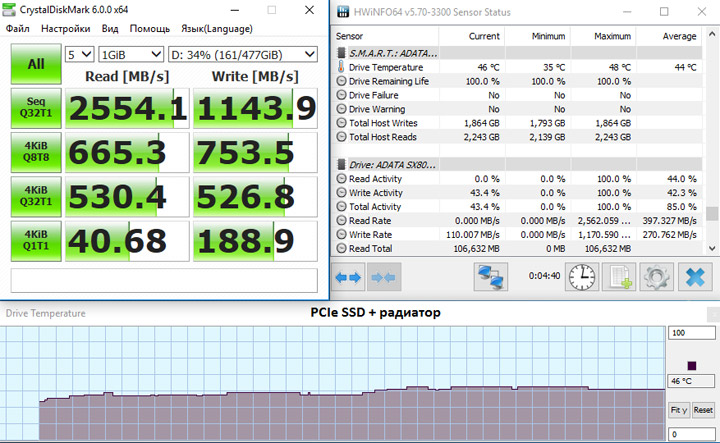
Task: Click the HWiNFO scrollbar up arrow
Action: [711, 34]
